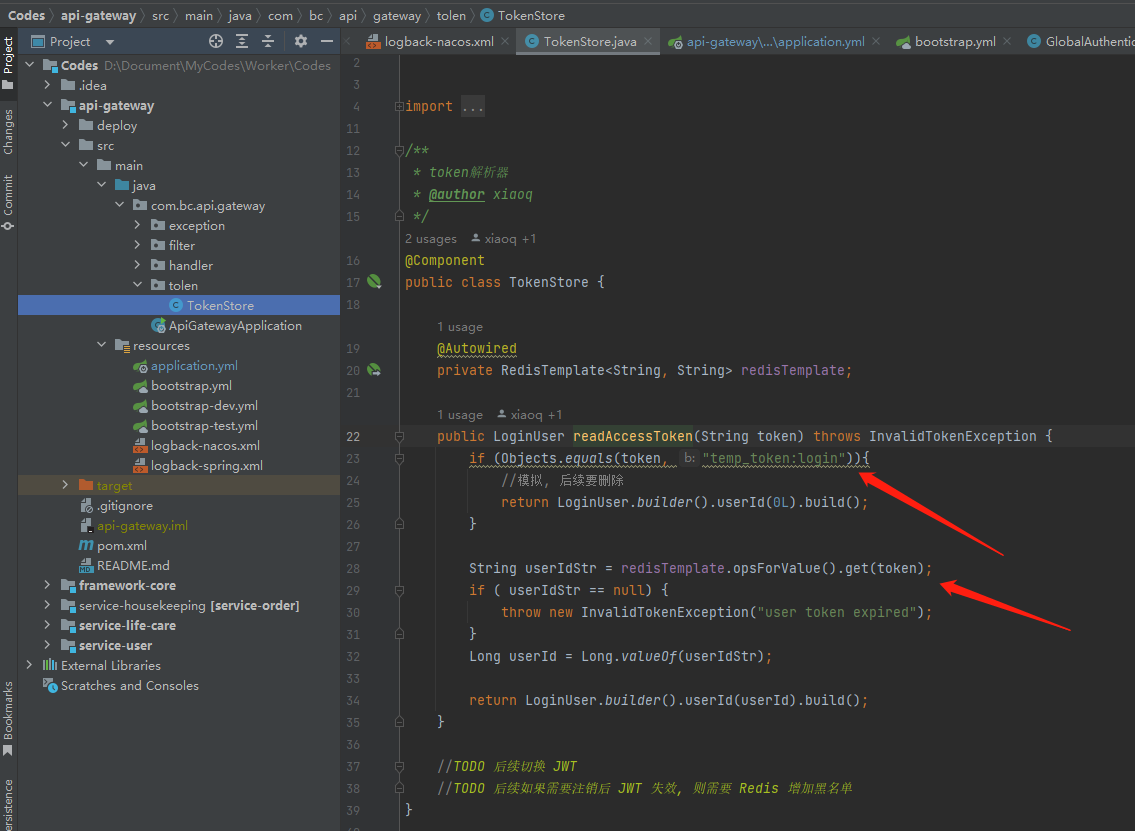Open the Bookmarks tool window from left stripe
The width and height of the screenshot is (1135, 831).
(x=8, y=717)
